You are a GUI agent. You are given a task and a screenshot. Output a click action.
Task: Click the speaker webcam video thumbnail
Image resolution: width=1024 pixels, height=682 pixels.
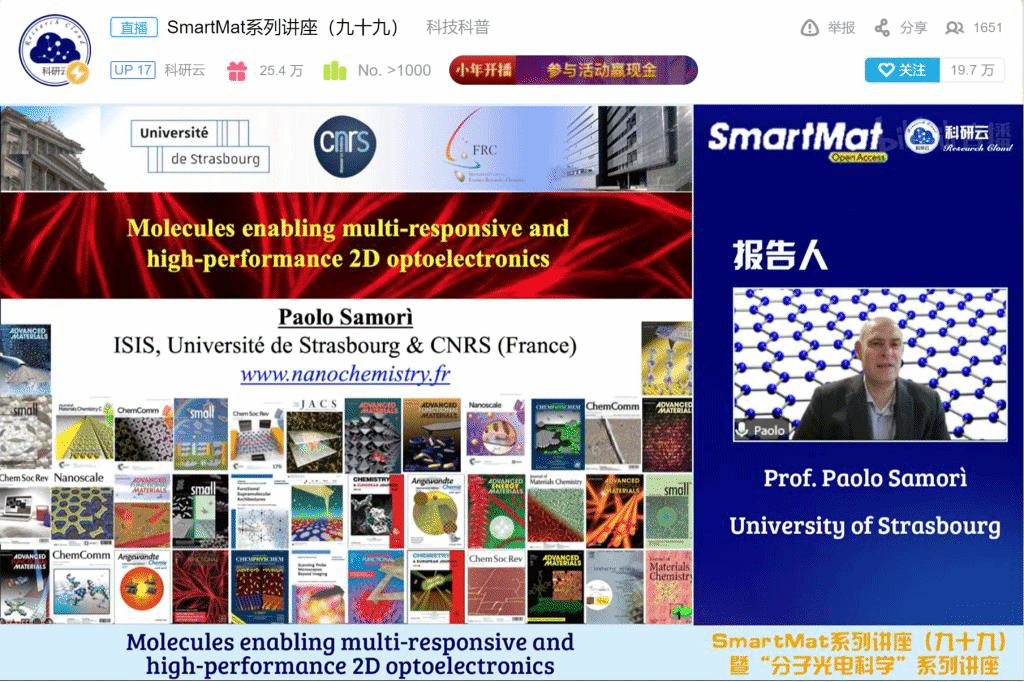point(869,365)
